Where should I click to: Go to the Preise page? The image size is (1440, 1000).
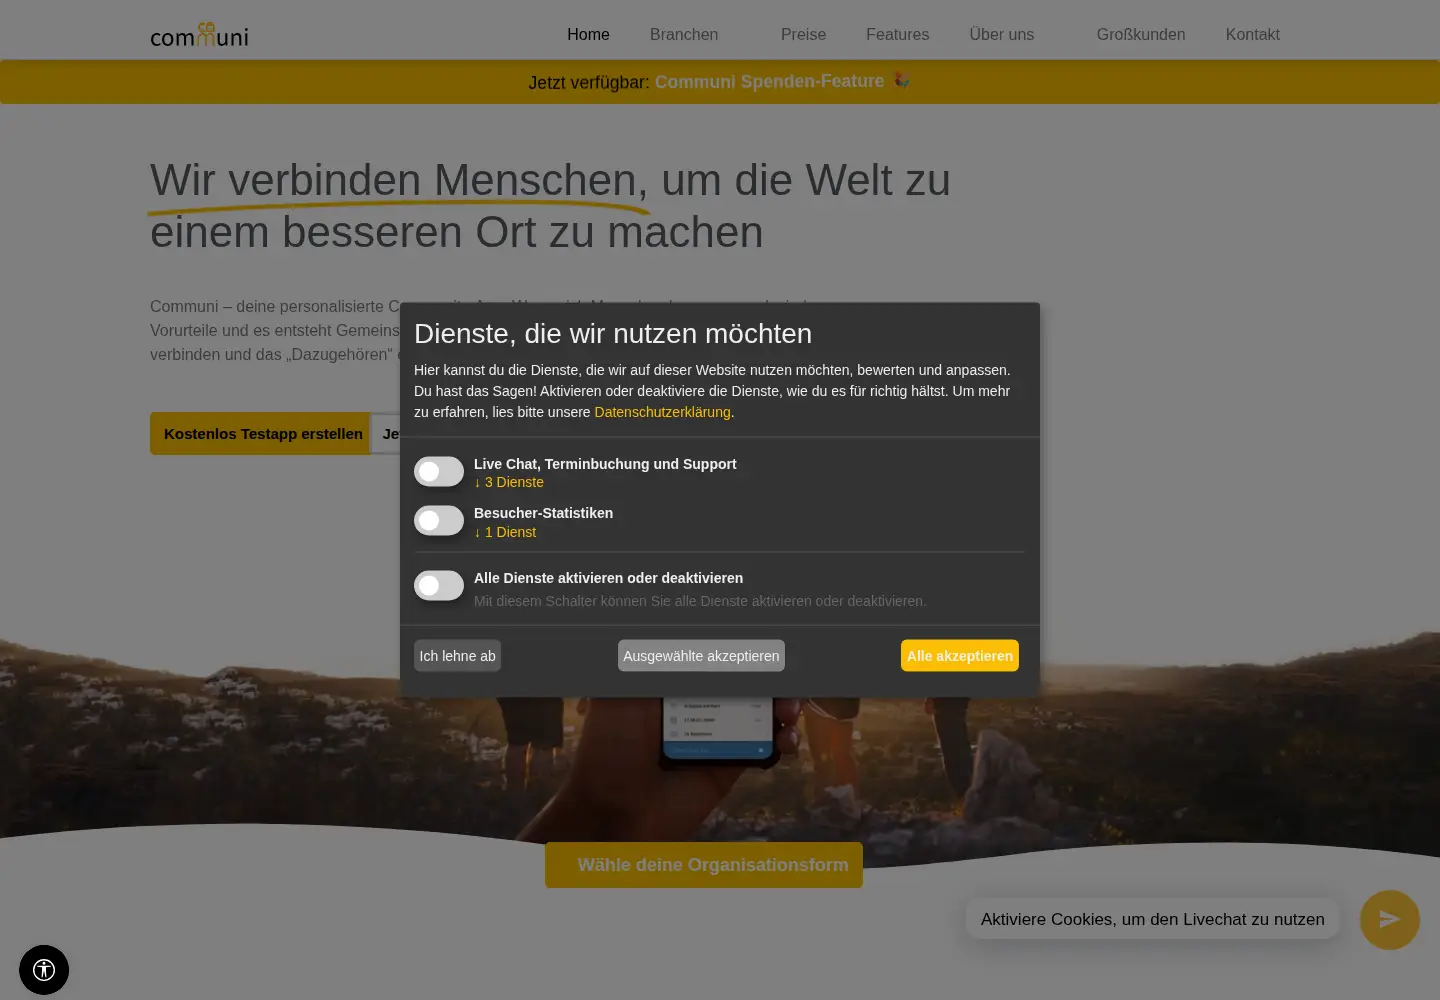(x=803, y=34)
